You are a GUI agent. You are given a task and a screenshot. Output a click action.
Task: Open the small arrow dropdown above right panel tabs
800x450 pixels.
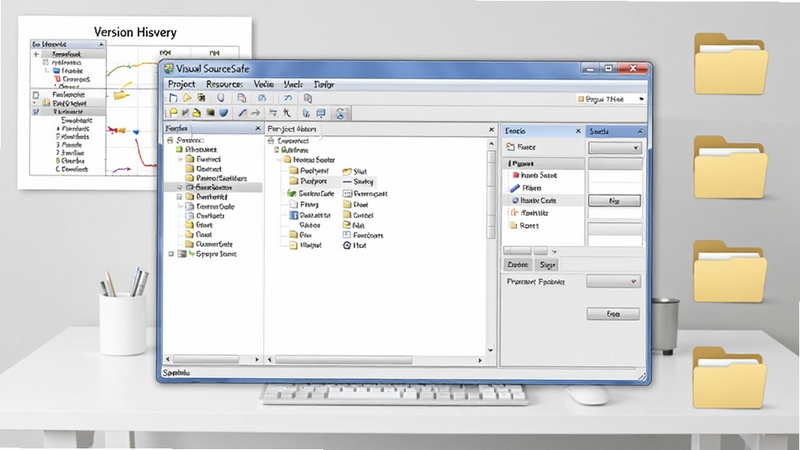coord(554,252)
